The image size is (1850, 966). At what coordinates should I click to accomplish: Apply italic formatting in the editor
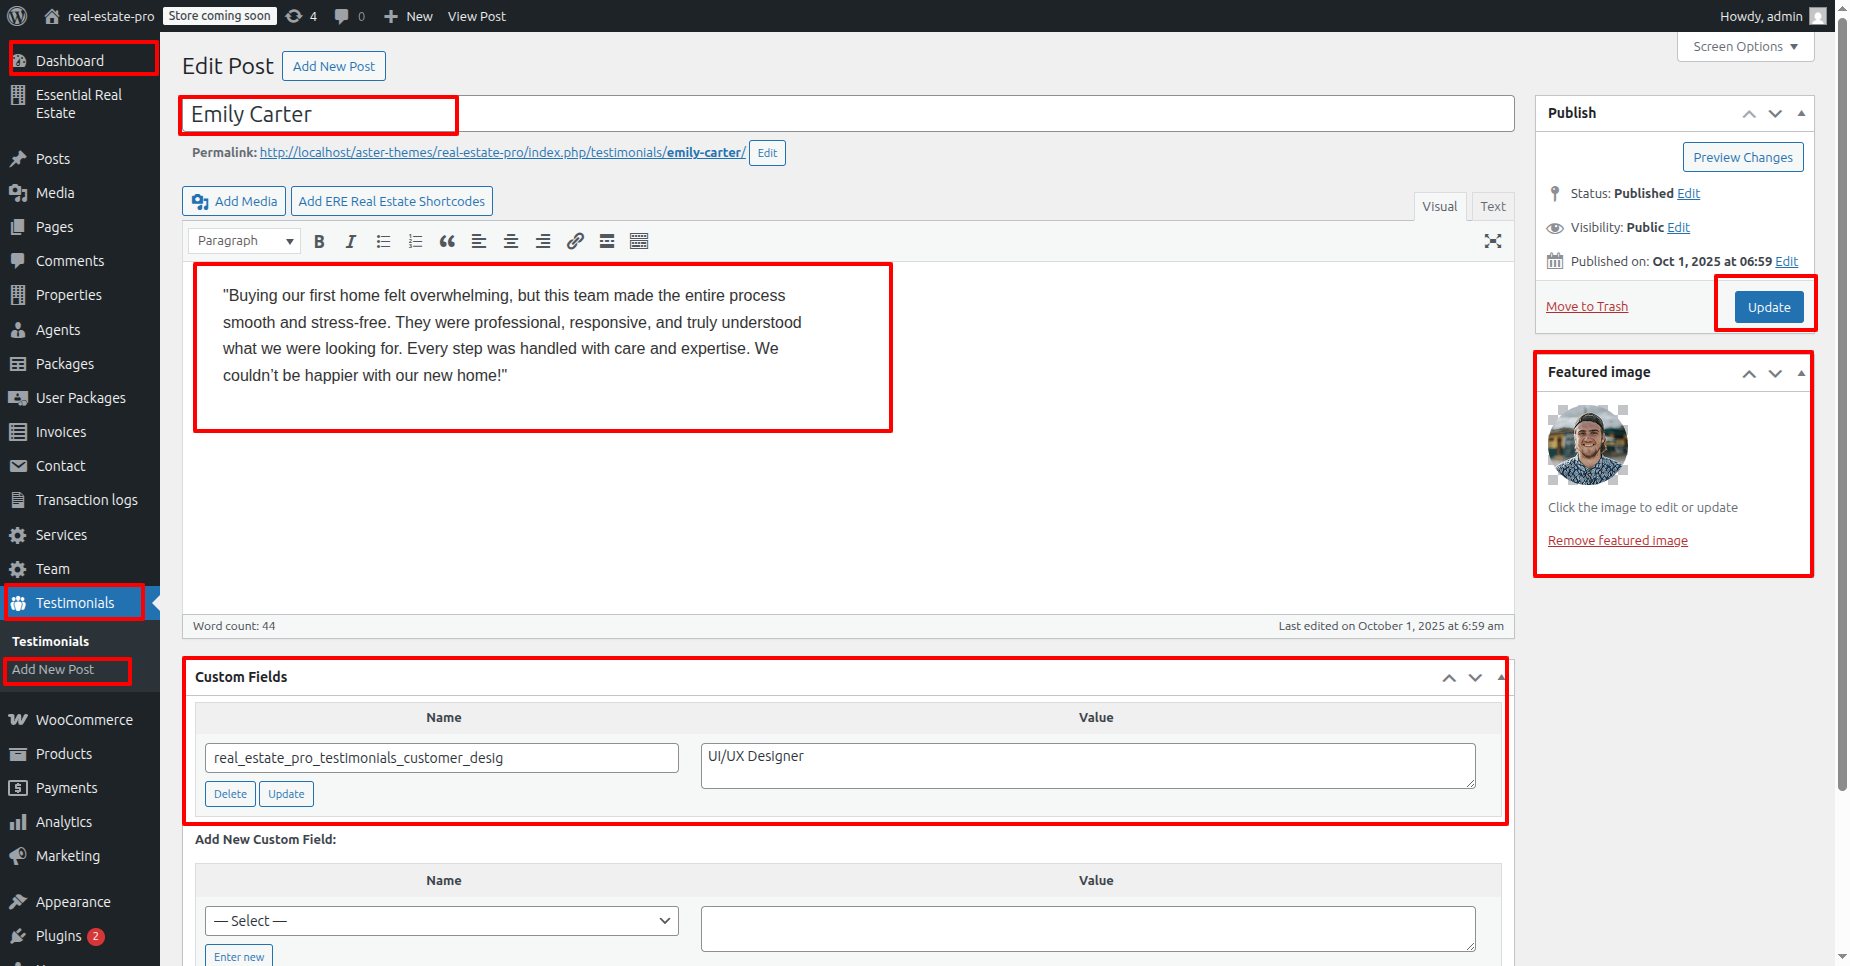tap(351, 241)
